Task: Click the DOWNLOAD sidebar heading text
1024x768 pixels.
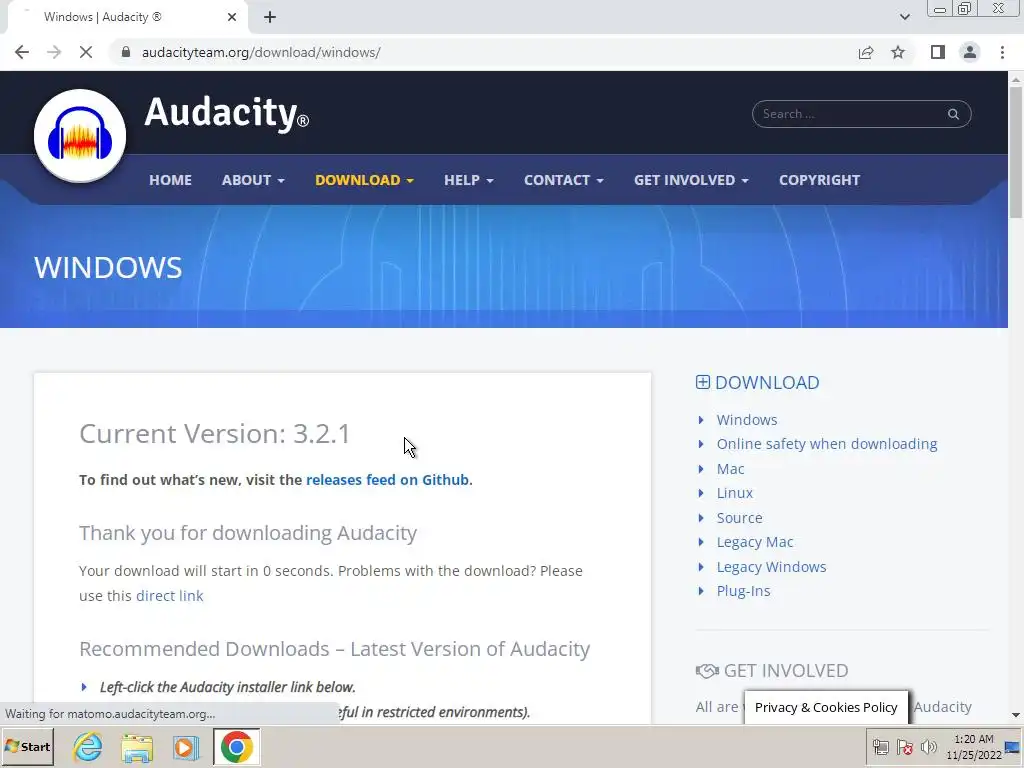Action: (x=767, y=383)
